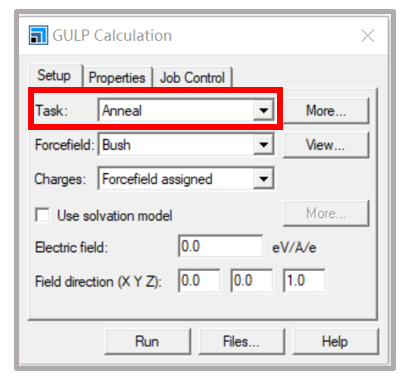
Task: Open the Properties tab
Action: (117, 78)
